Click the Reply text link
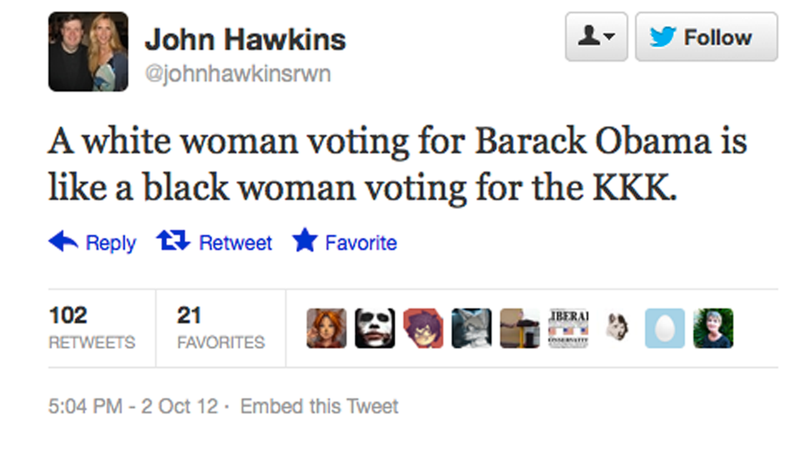The image size is (800, 450). coord(111,243)
